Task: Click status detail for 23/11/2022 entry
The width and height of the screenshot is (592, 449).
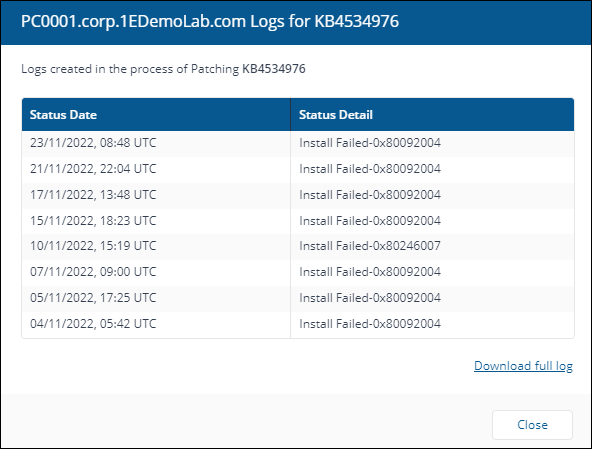Action: tap(370, 143)
